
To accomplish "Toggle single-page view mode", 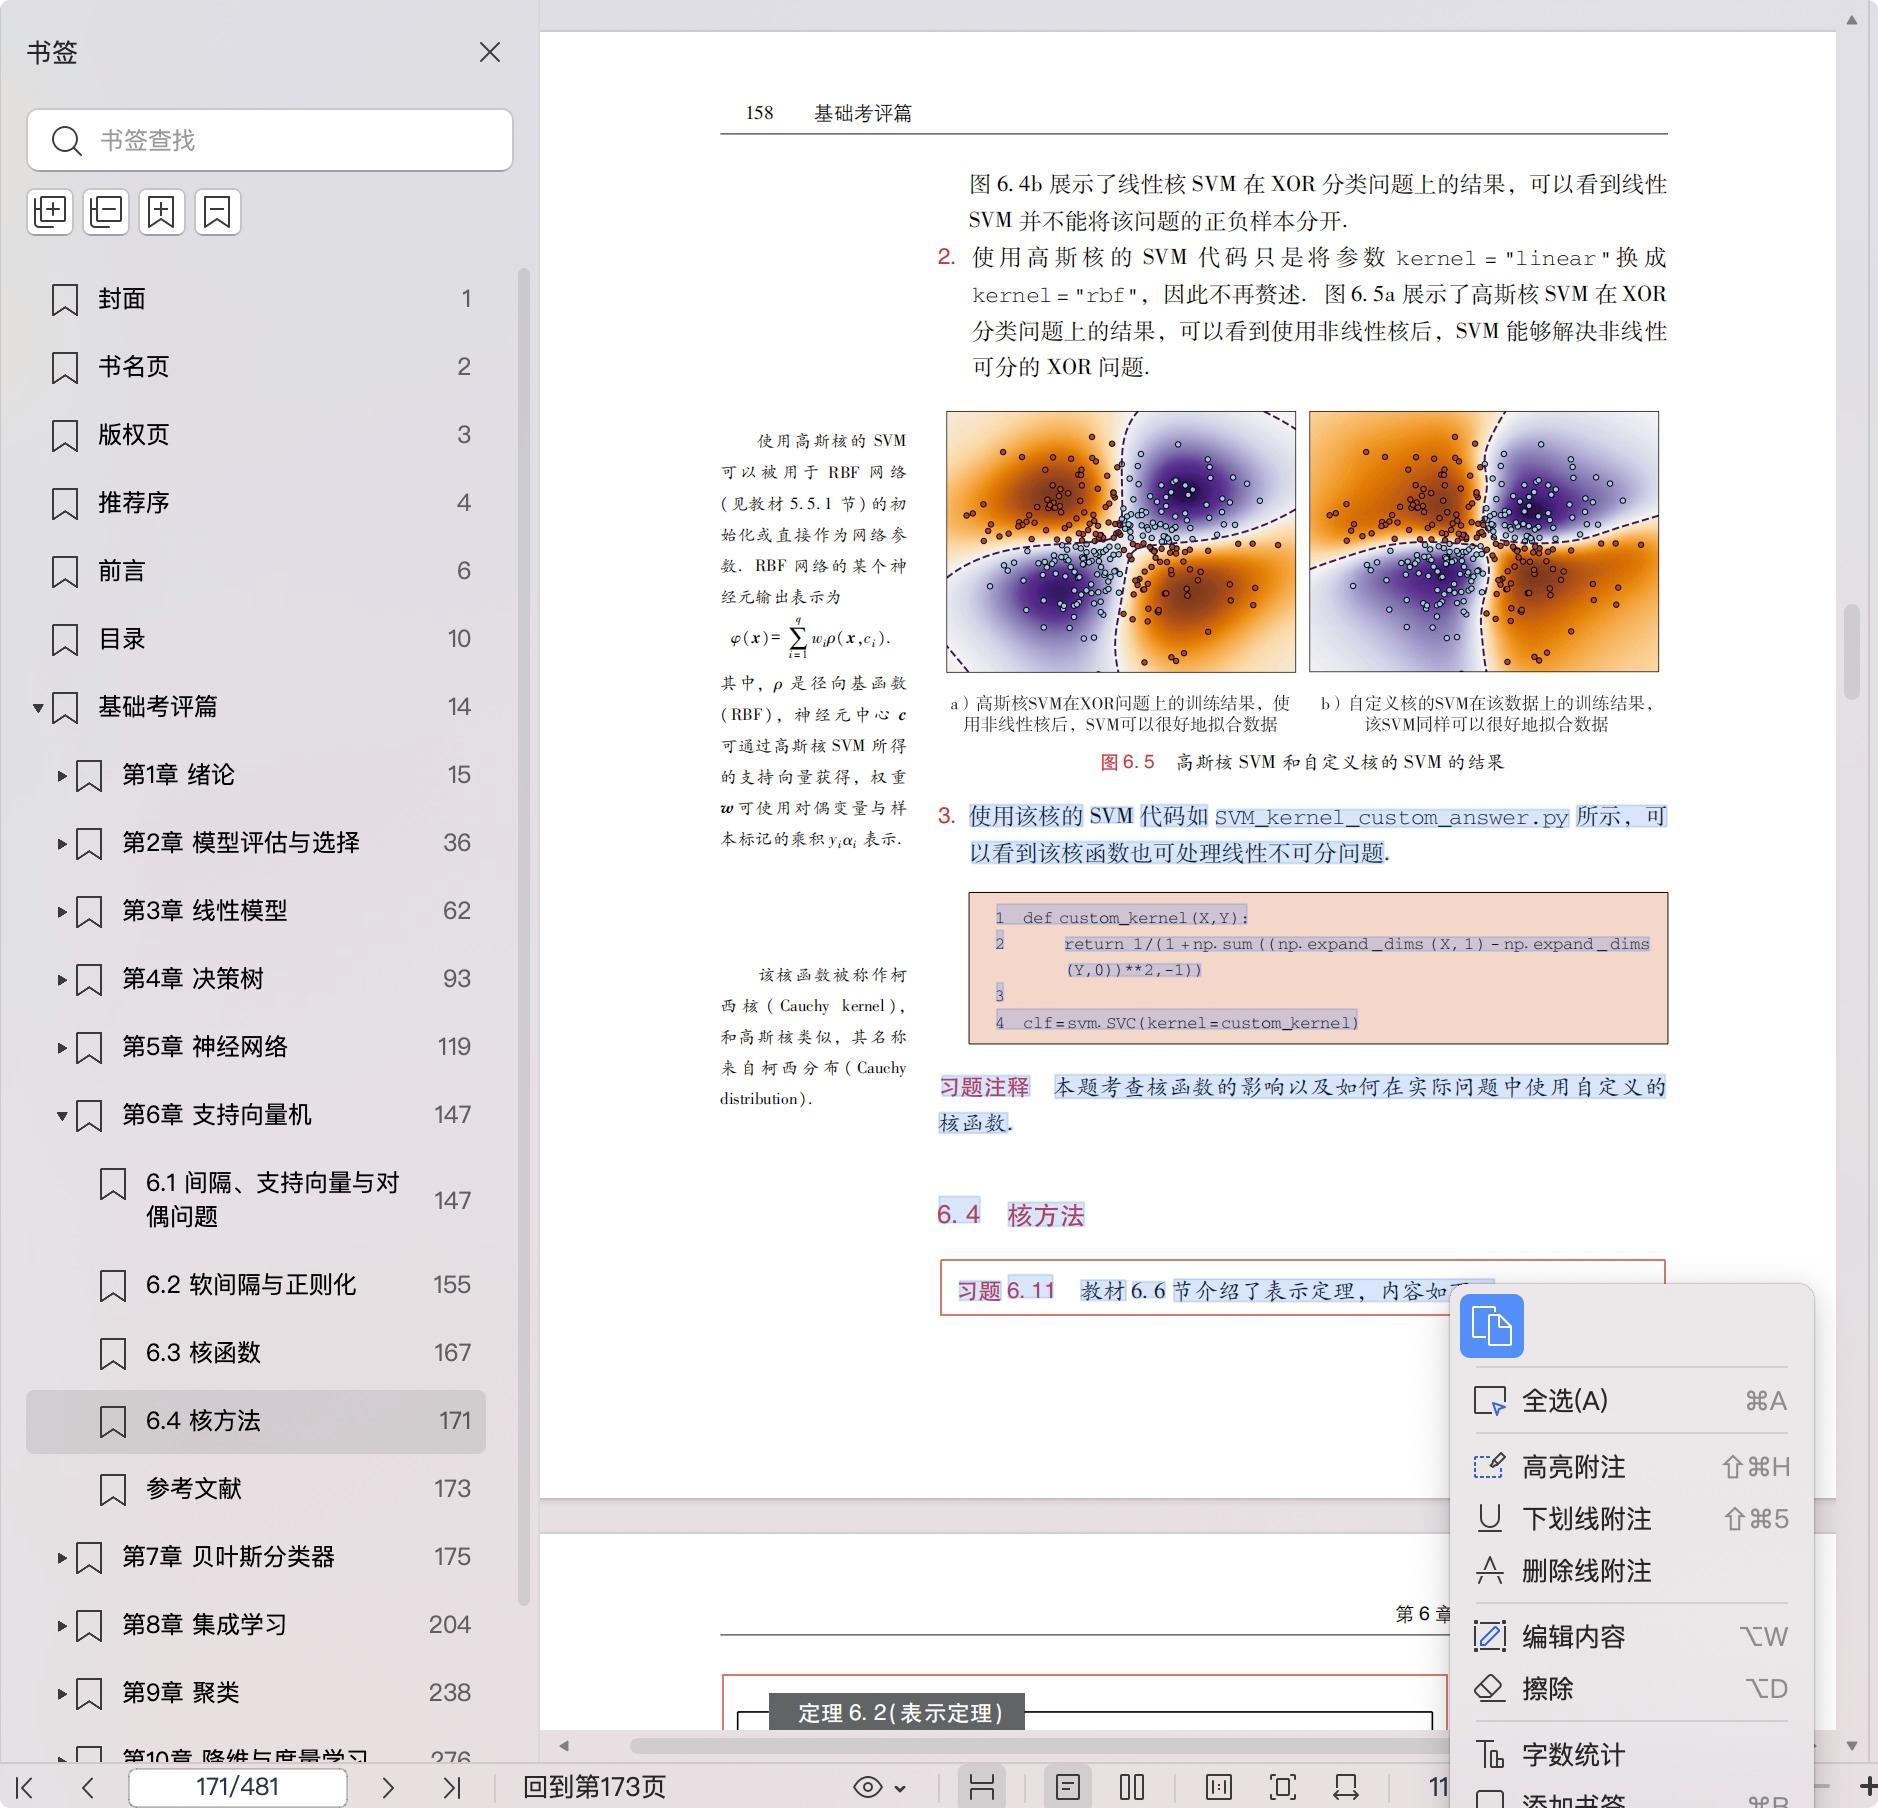I will (x=1067, y=1787).
